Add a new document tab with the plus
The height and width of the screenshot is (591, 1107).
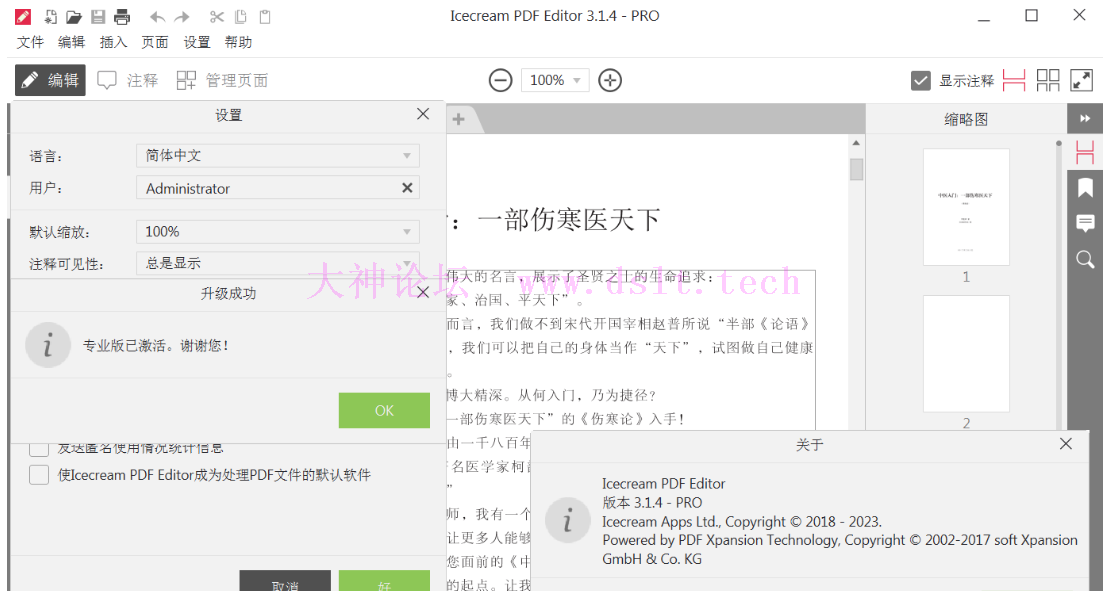click(x=459, y=119)
